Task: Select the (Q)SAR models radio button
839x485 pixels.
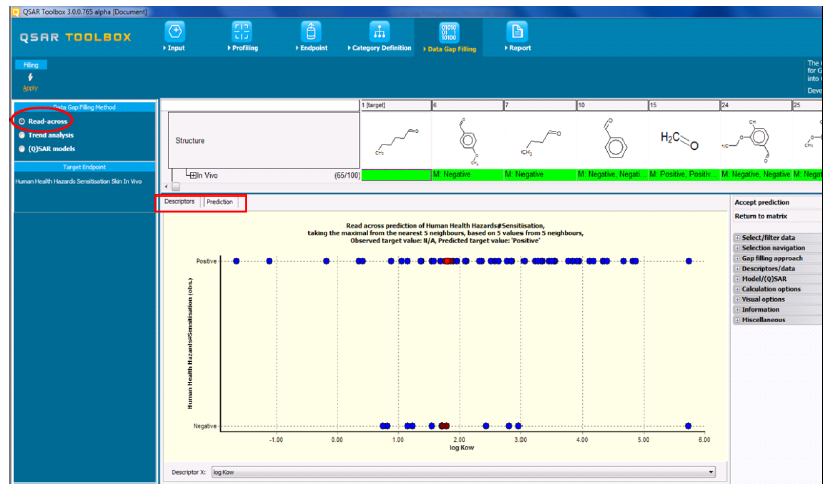Action: click(x=22, y=149)
